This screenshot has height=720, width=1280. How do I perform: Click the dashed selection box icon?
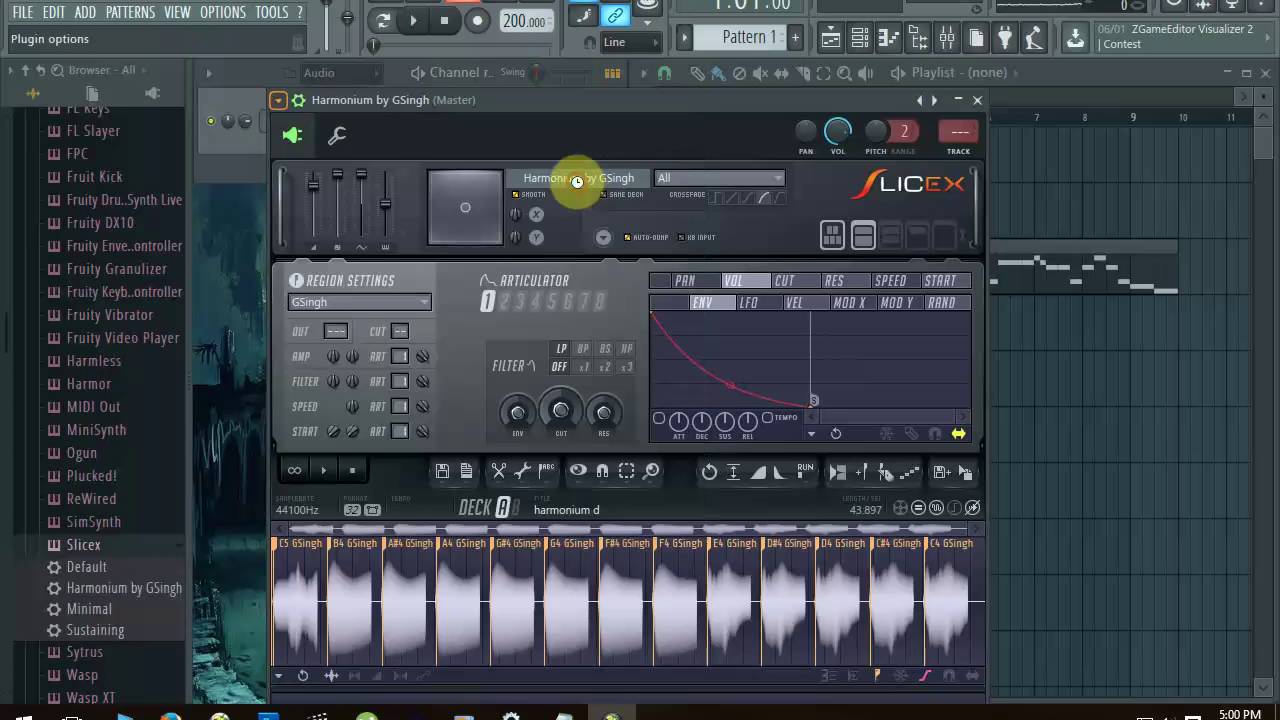coord(626,471)
